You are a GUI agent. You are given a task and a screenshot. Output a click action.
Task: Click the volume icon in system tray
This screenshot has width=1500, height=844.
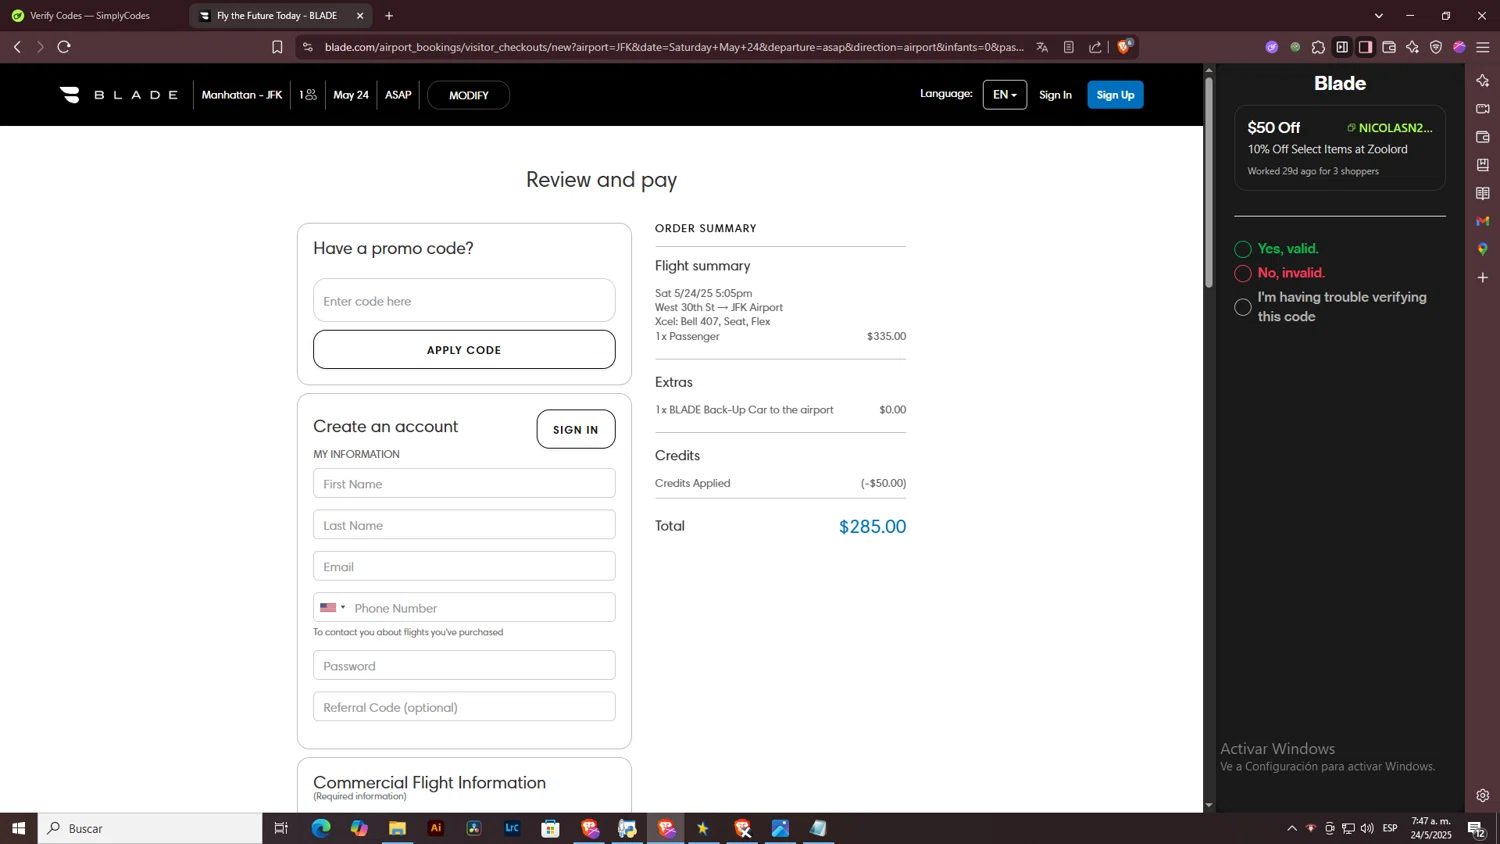[1367, 828]
